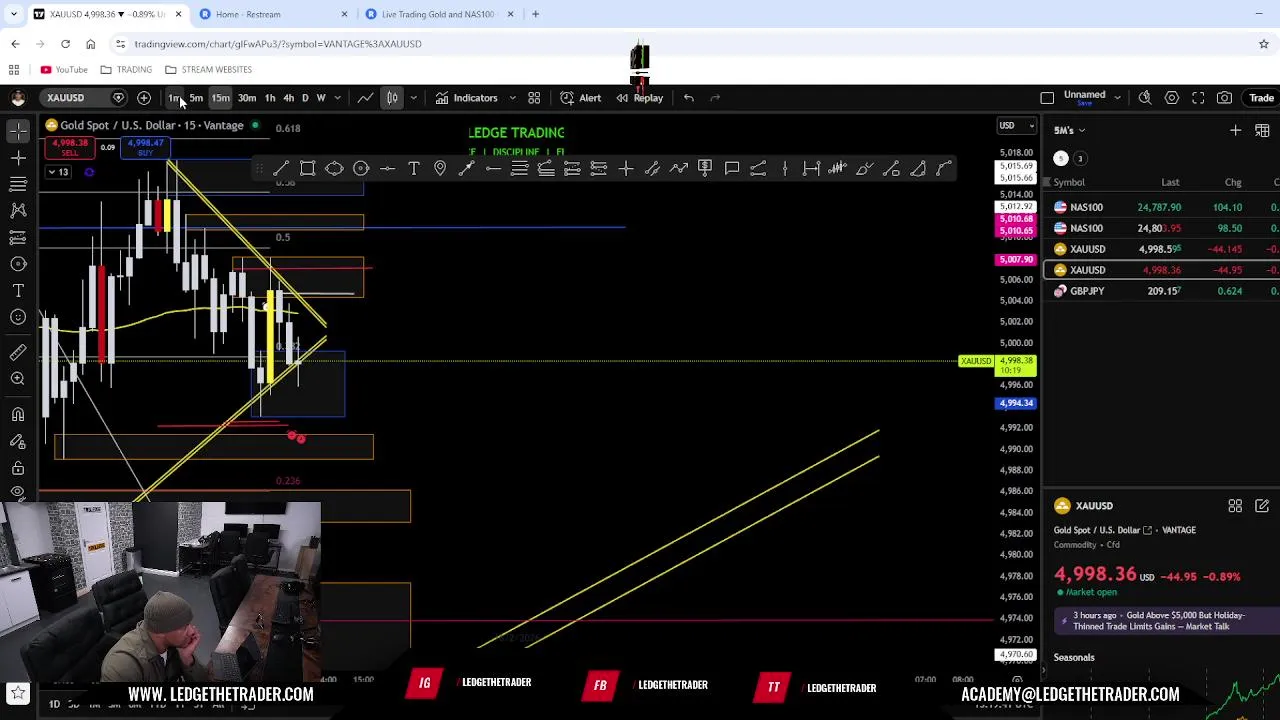Open the select layout square icon

(1047, 98)
